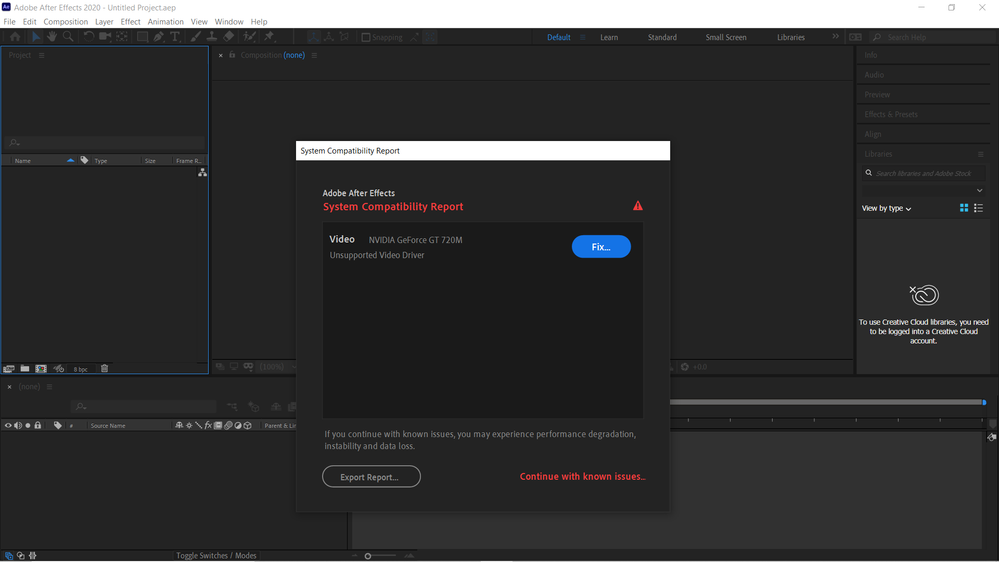Select the Brush tool
Screen dimensions: 999x562
(196, 37)
